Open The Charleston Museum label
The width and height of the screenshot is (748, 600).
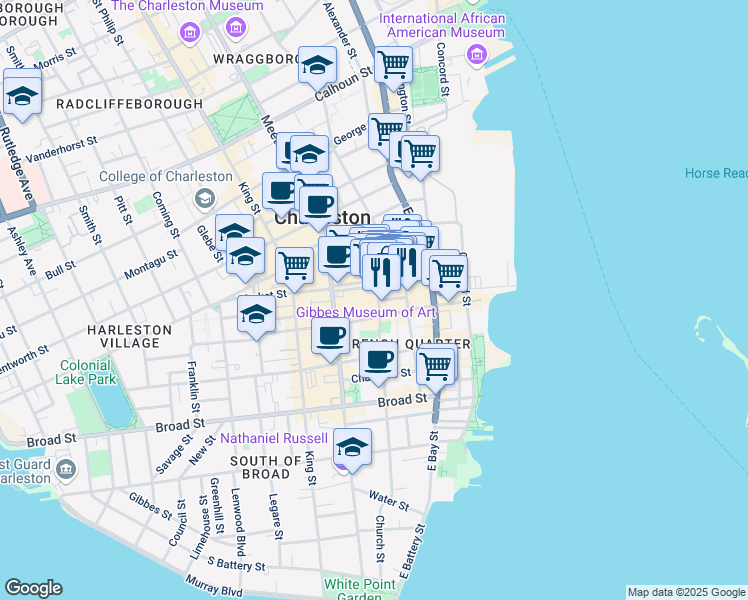click(187, 6)
